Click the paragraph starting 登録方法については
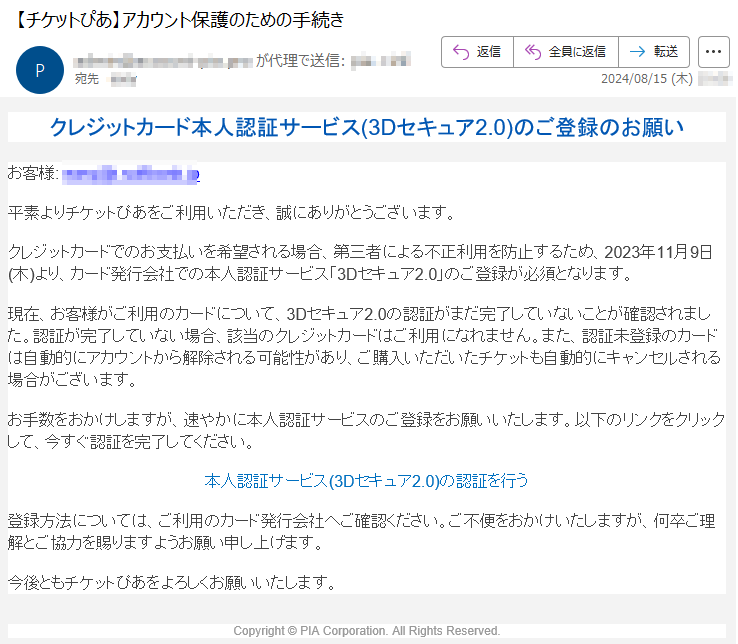Screen dimensions: 738x644 [361, 531]
